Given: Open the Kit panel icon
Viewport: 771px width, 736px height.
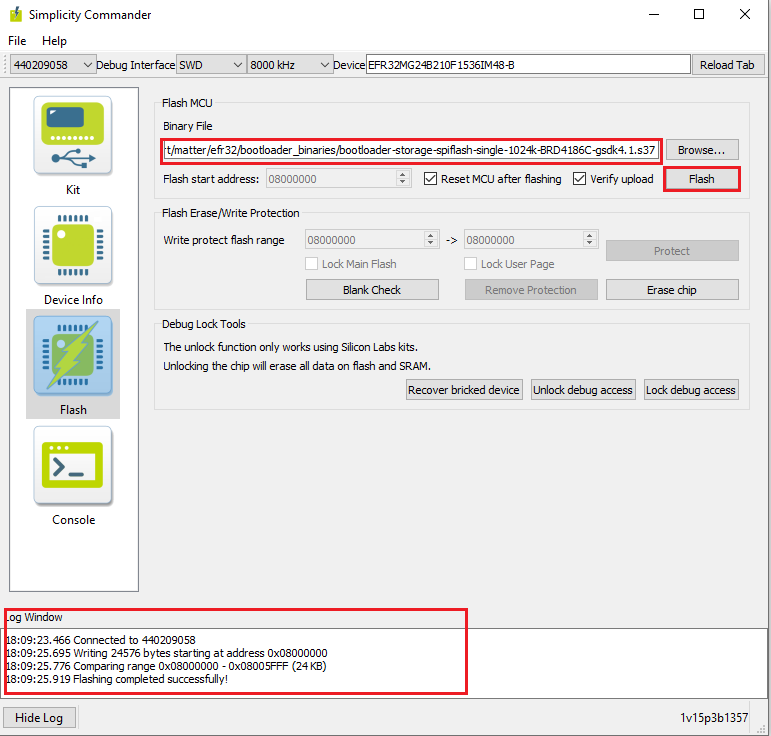Looking at the screenshot, I should [74, 136].
